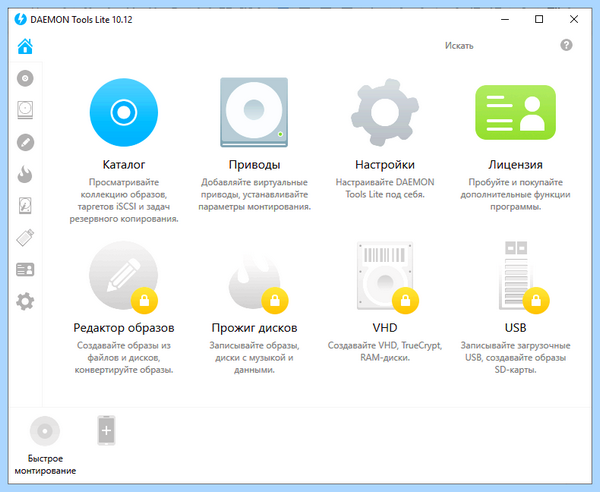Open the Приводы heading link
Viewport: 600px width, 492px height.
point(254,165)
